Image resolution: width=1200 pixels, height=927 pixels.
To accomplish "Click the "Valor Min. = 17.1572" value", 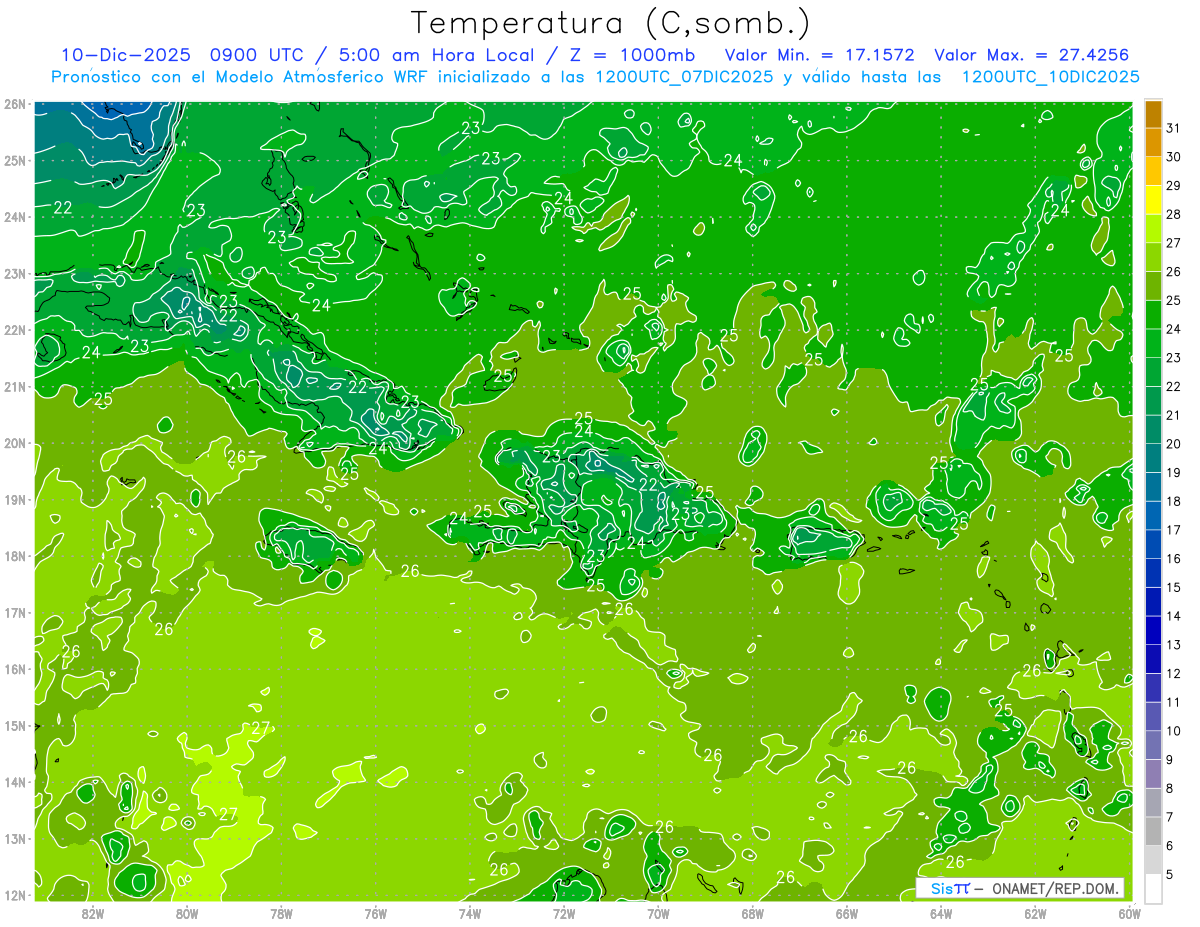I will (x=819, y=55).
